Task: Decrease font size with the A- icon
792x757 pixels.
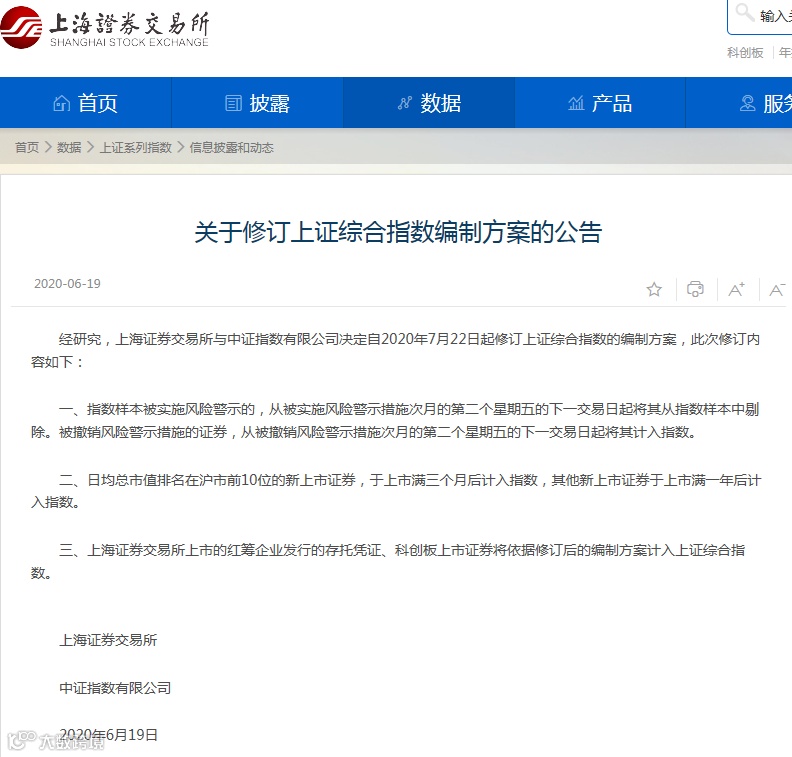Action: (777, 289)
